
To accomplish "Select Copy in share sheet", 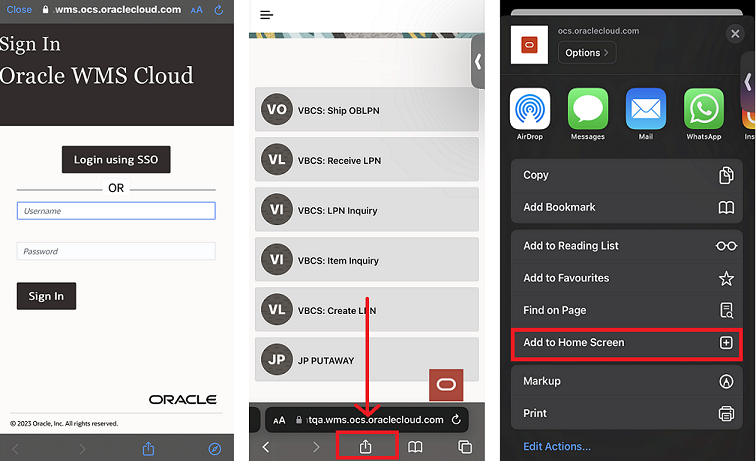I will (627, 175).
